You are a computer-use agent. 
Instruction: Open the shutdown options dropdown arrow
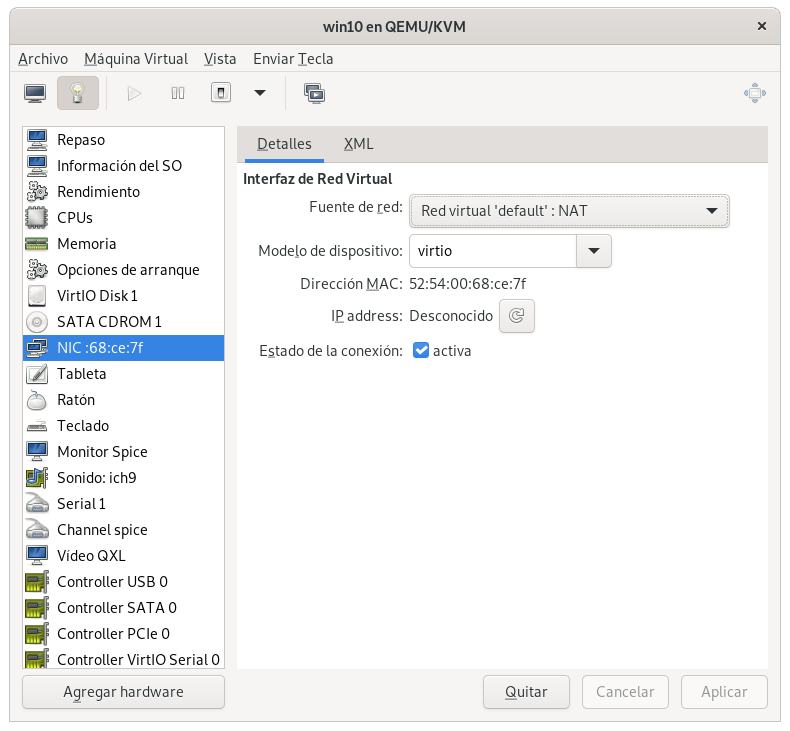pyautogui.click(x=260, y=93)
